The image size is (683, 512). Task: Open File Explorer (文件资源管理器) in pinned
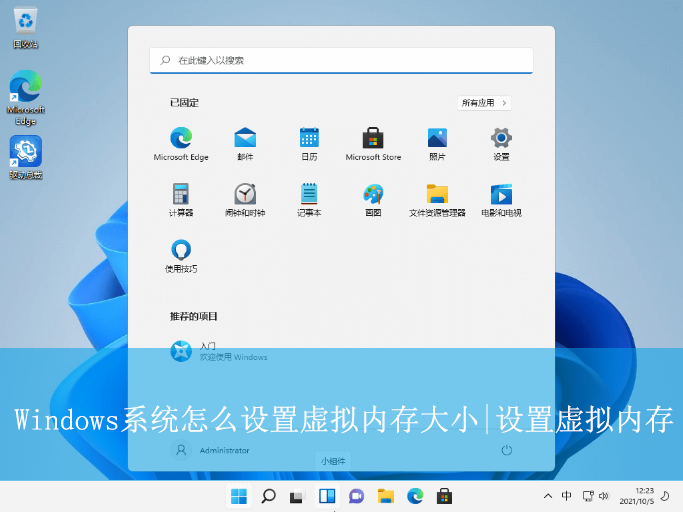coord(437,200)
